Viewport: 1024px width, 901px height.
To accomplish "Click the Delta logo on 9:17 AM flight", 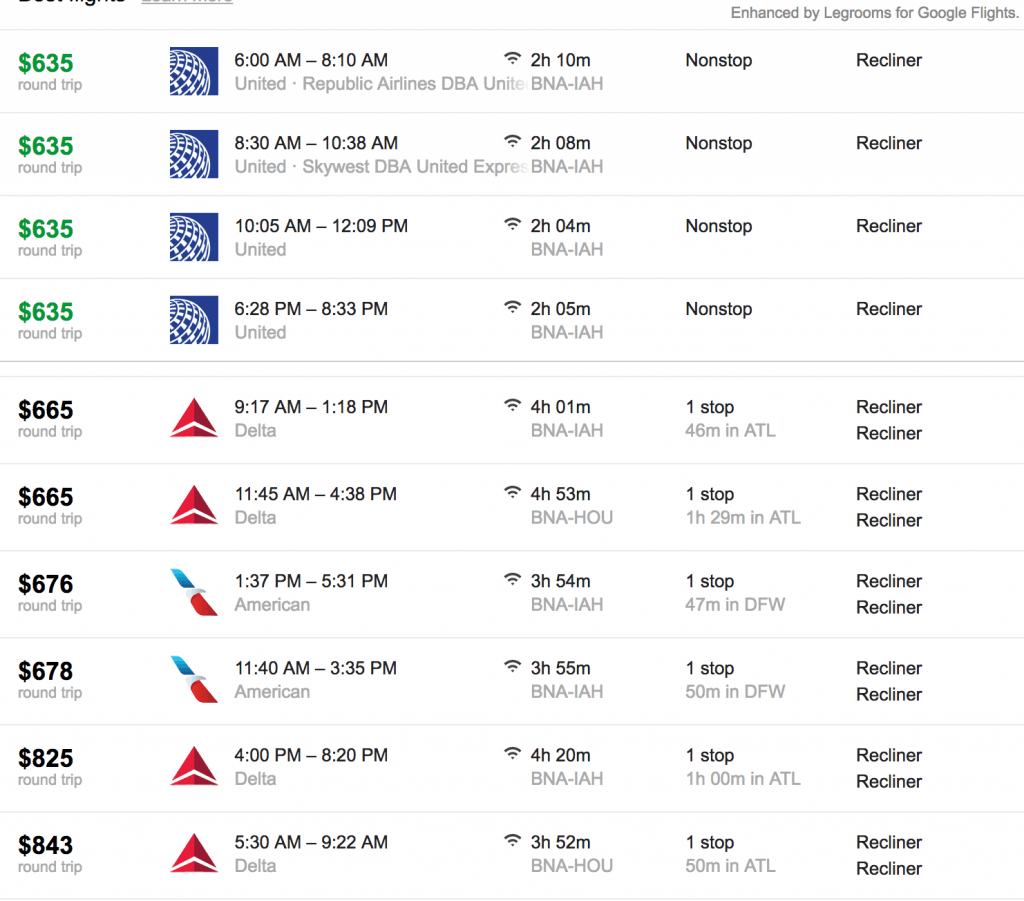I will click(194, 418).
